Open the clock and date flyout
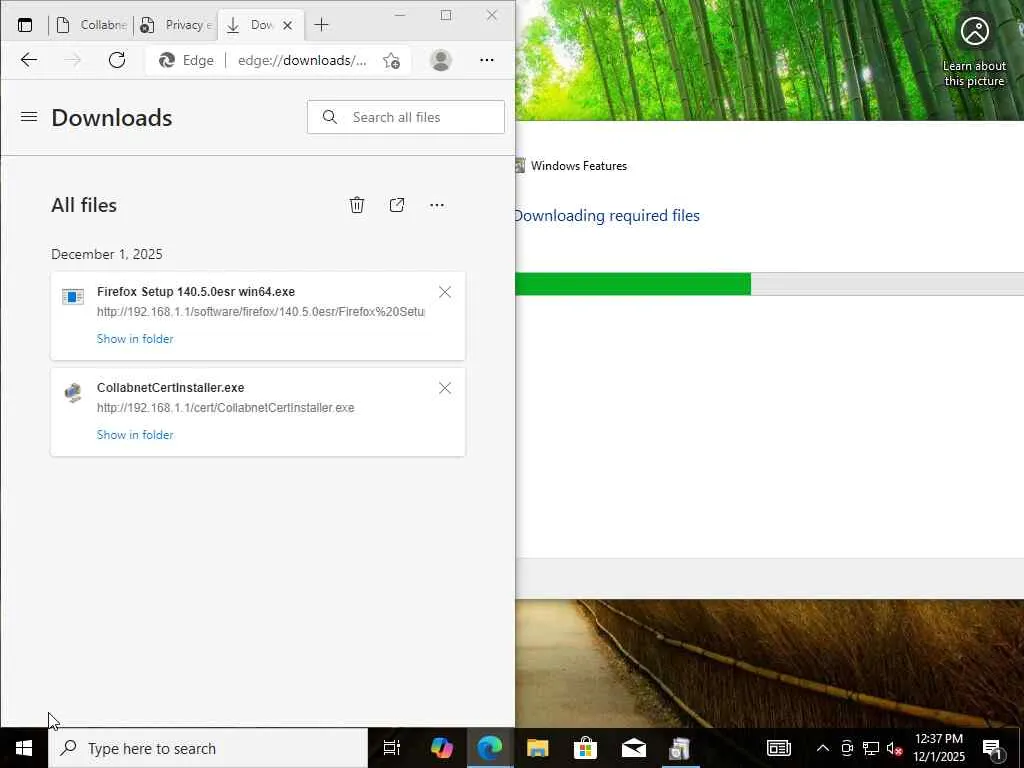Image resolution: width=1024 pixels, height=768 pixels. click(x=938, y=748)
